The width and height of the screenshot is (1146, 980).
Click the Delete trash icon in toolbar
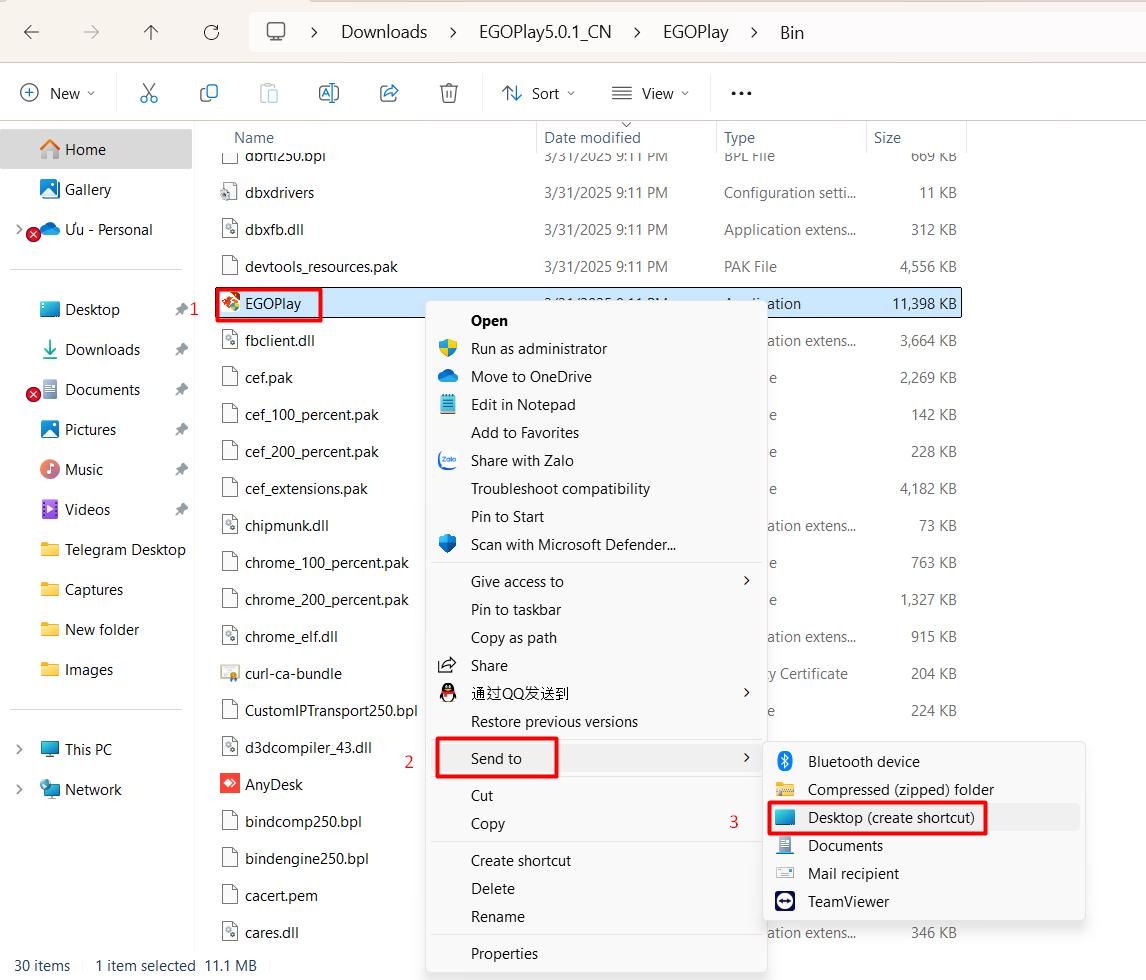pos(449,93)
